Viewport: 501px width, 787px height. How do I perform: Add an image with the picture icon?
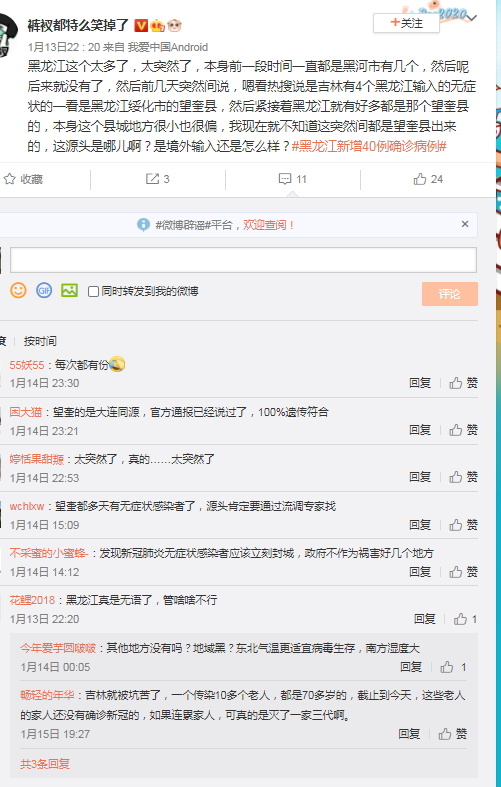69,290
